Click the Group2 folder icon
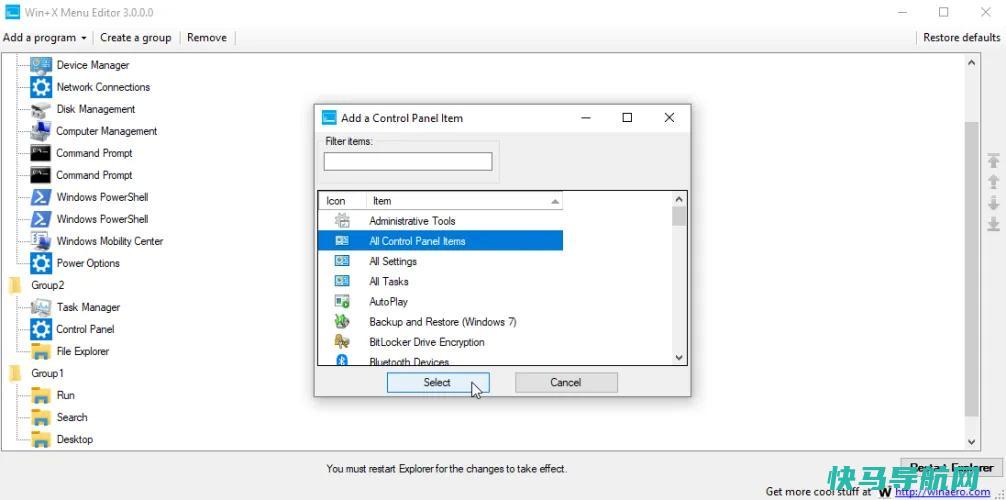This screenshot has width=1006, height=500. [15, 286]
